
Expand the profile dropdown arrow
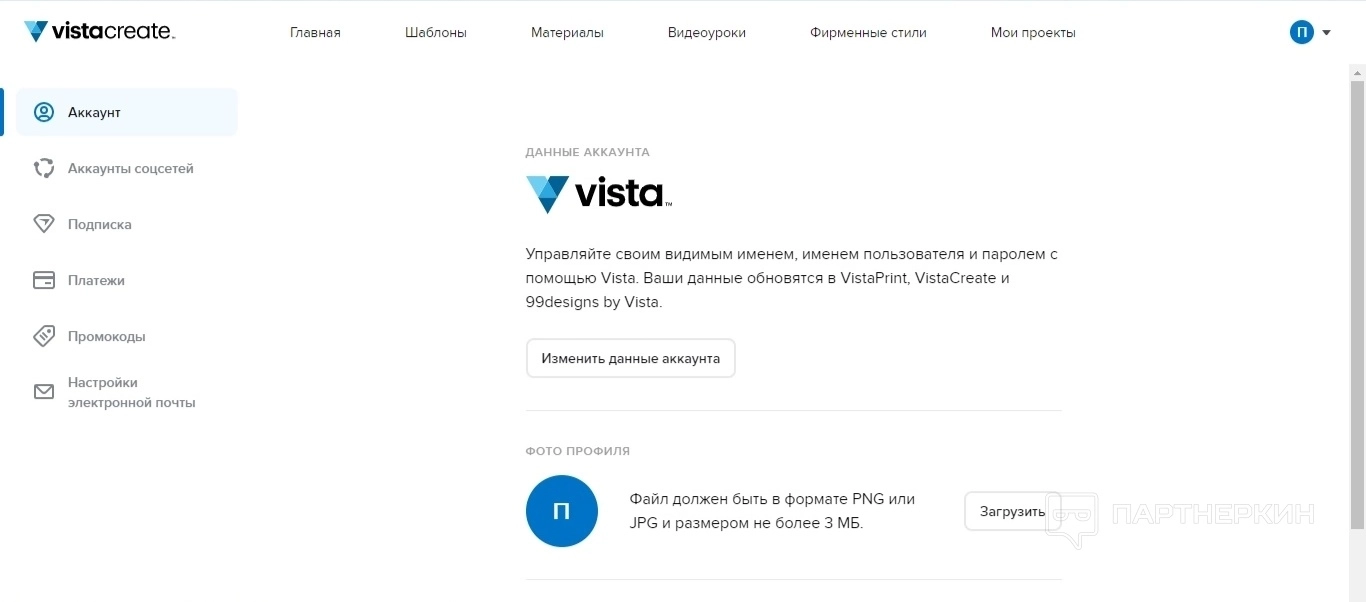click(1326, 32)
